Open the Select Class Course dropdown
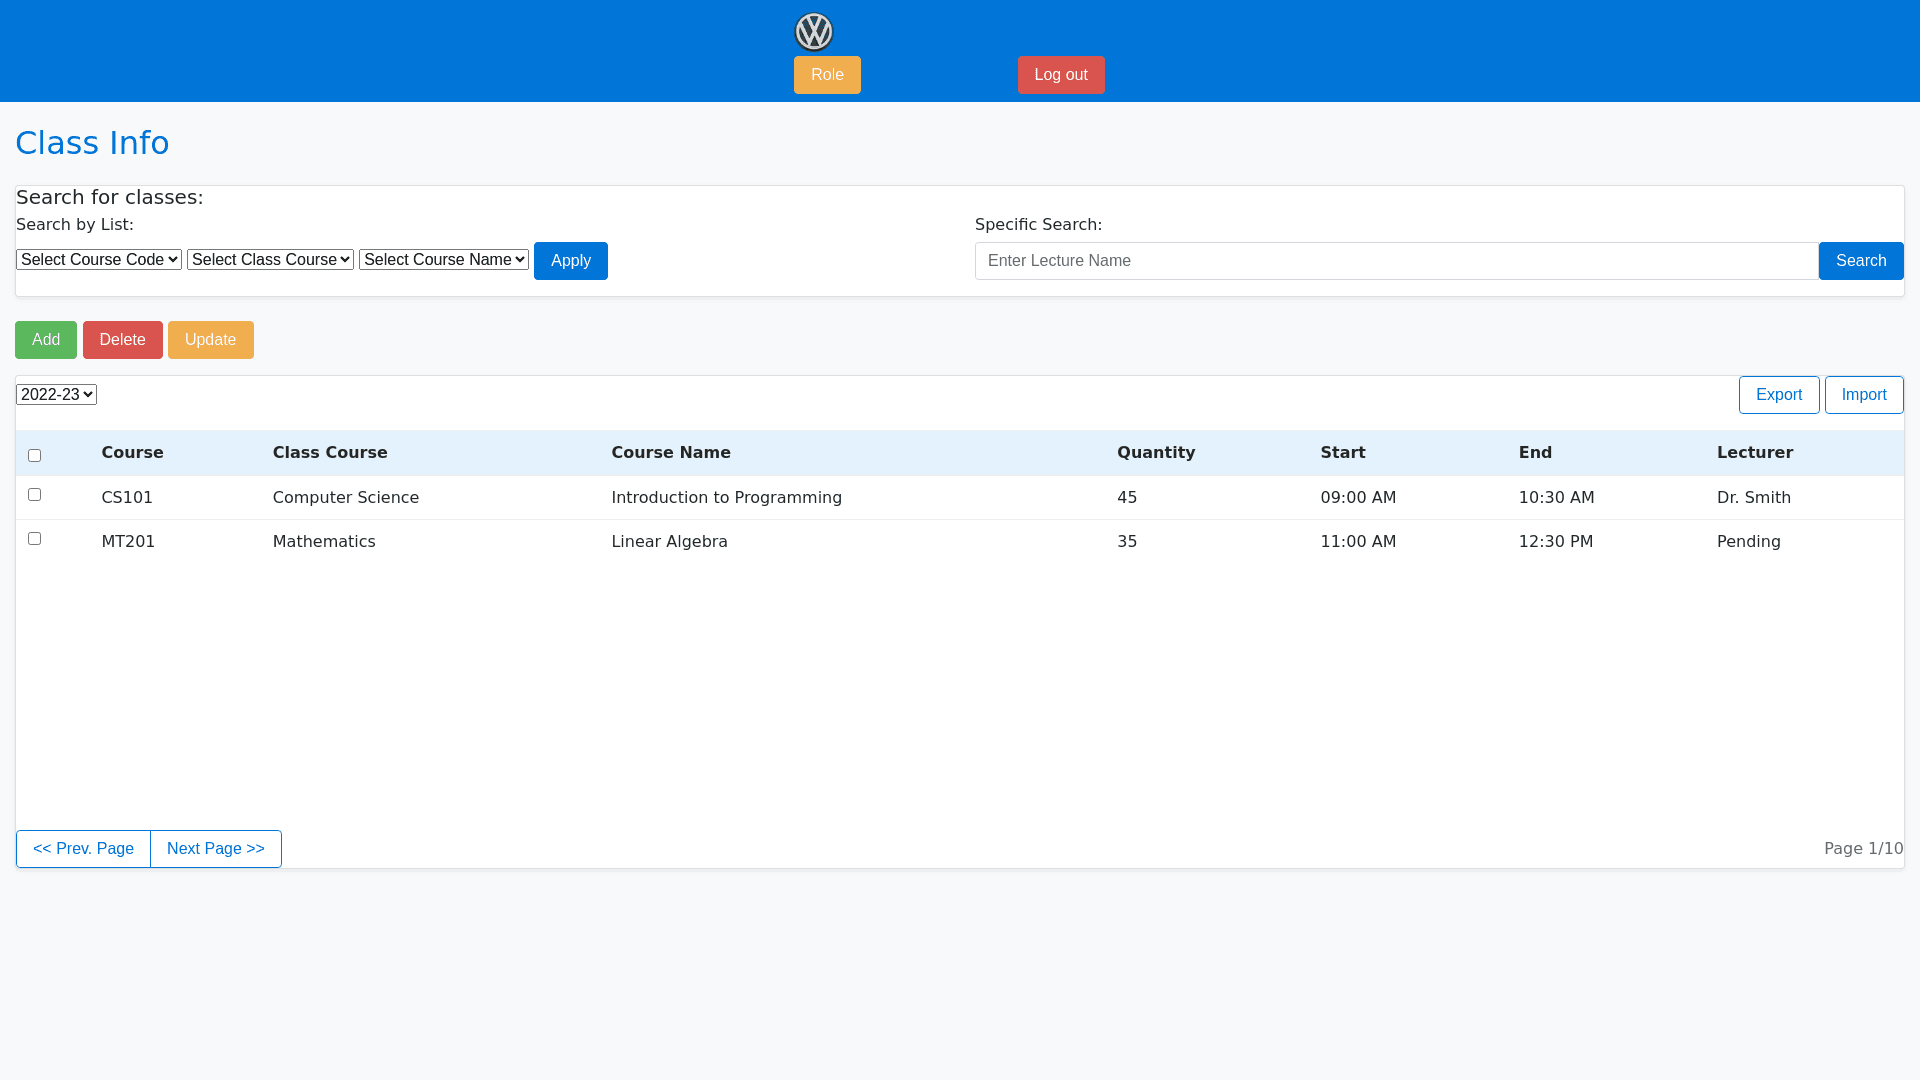The height and width of the screenshot is (1080, 1920). pos(270,259)
